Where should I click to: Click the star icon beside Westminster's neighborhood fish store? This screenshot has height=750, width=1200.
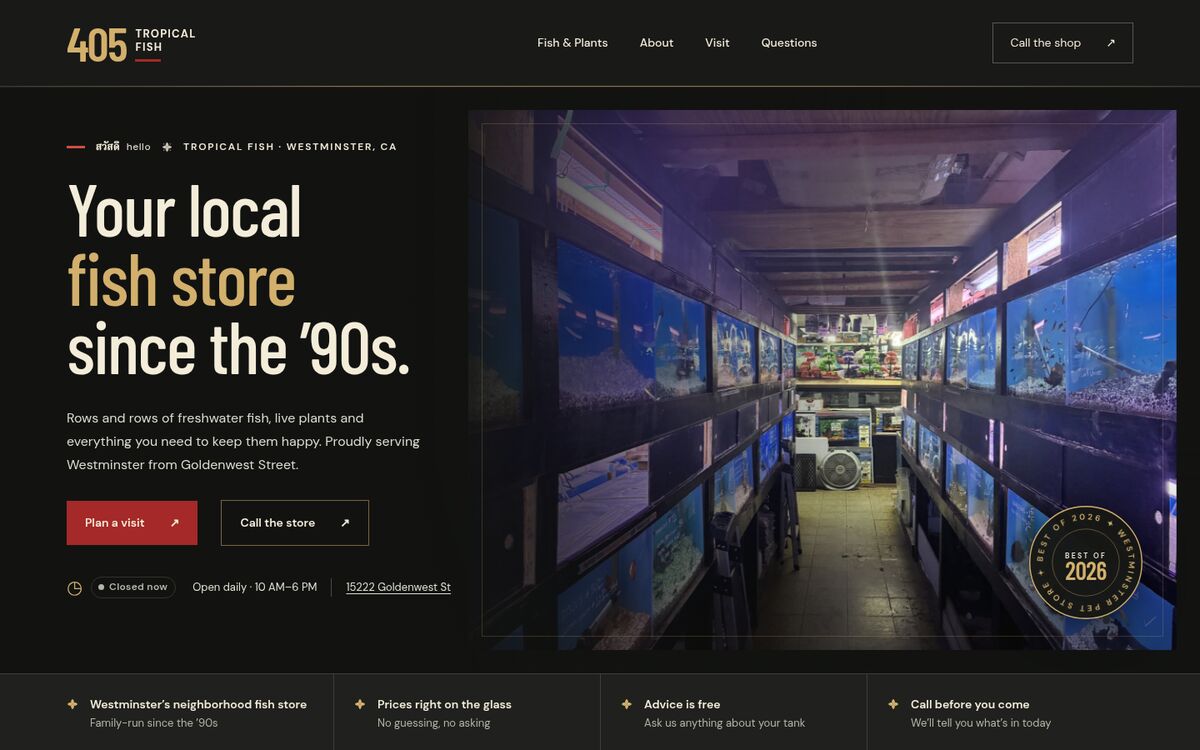click(x=72, y=704)
